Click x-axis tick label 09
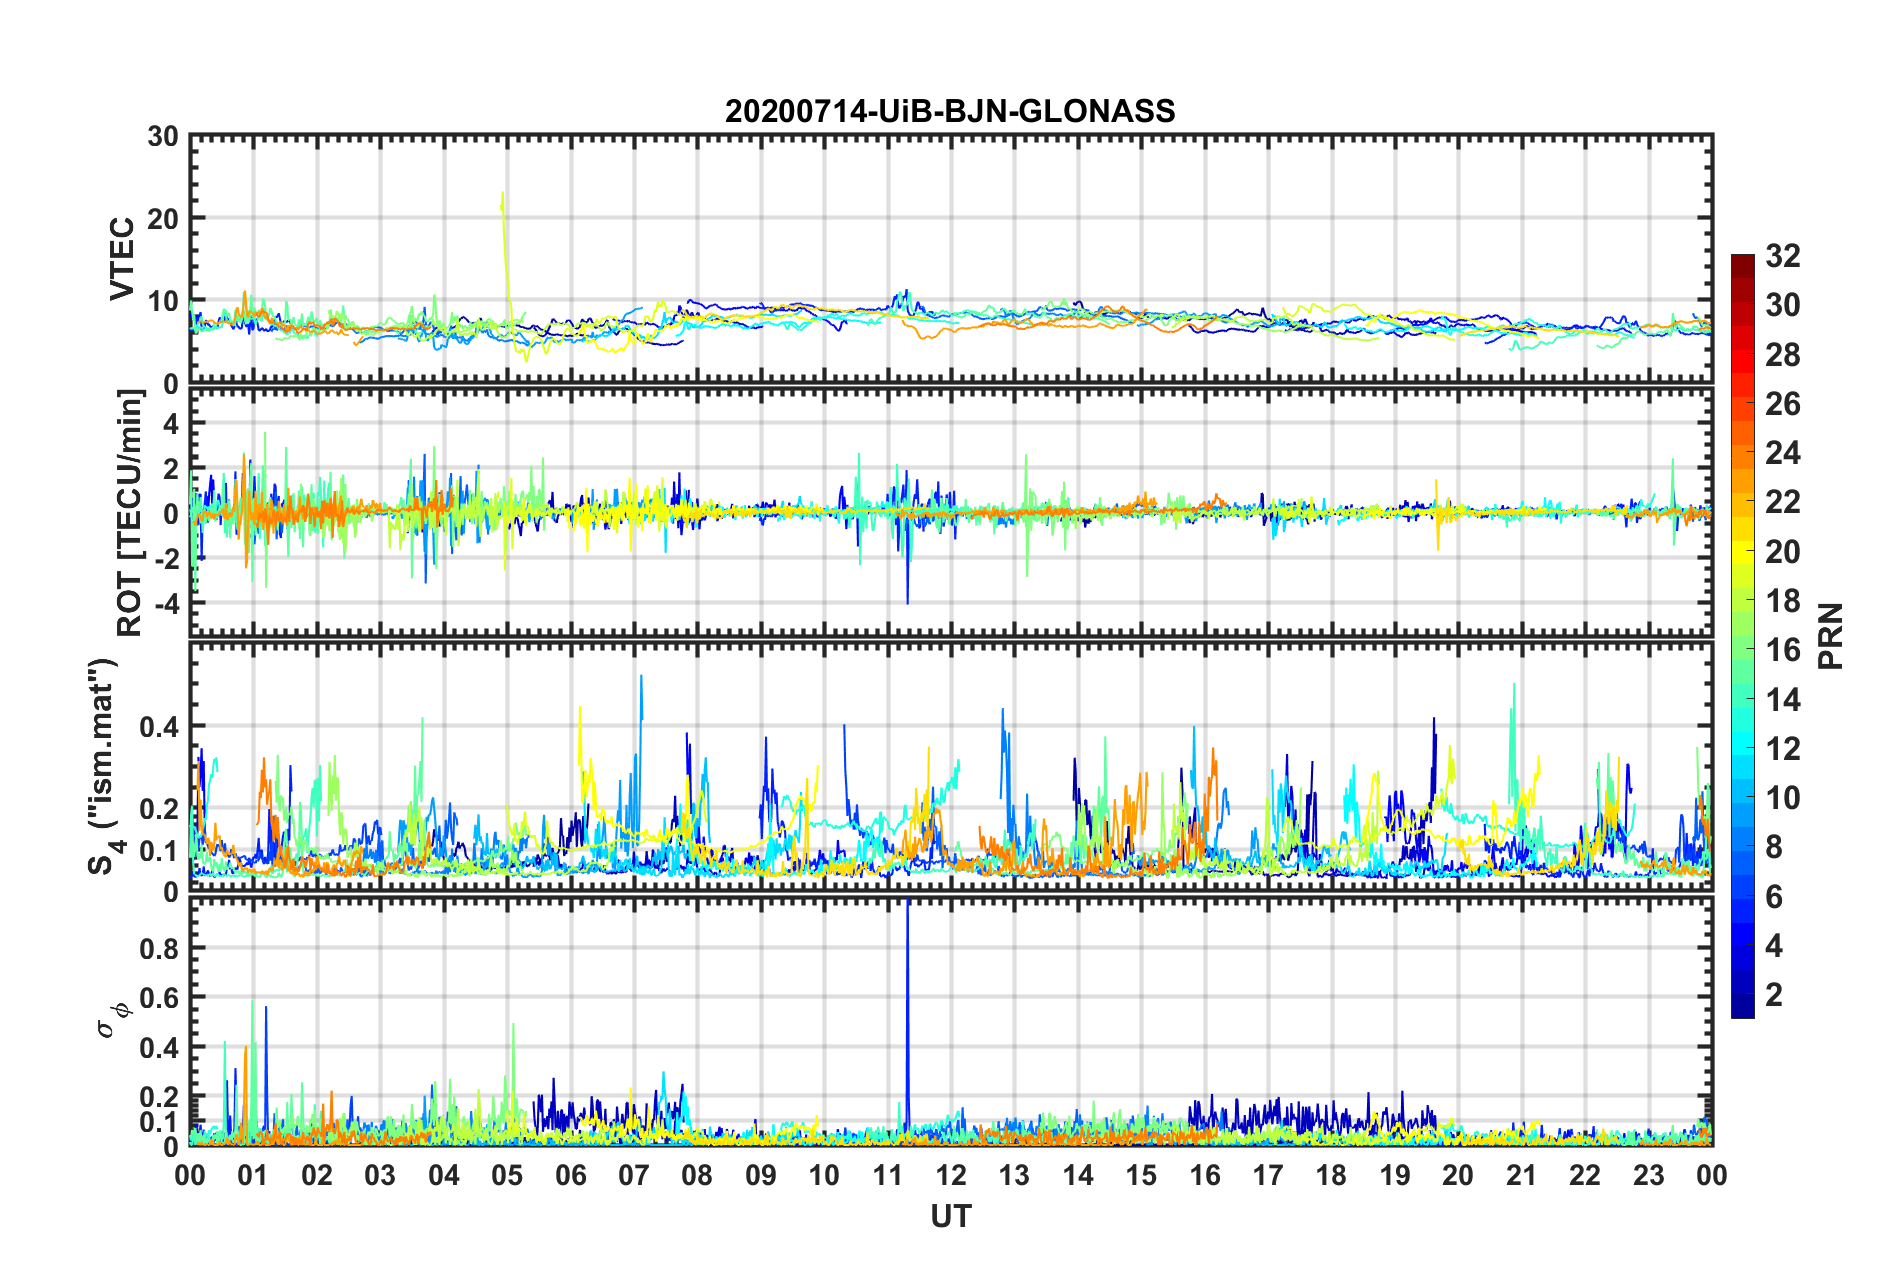The image size is (1902, 1272). pyautogui.click(x=761, y=1175)
